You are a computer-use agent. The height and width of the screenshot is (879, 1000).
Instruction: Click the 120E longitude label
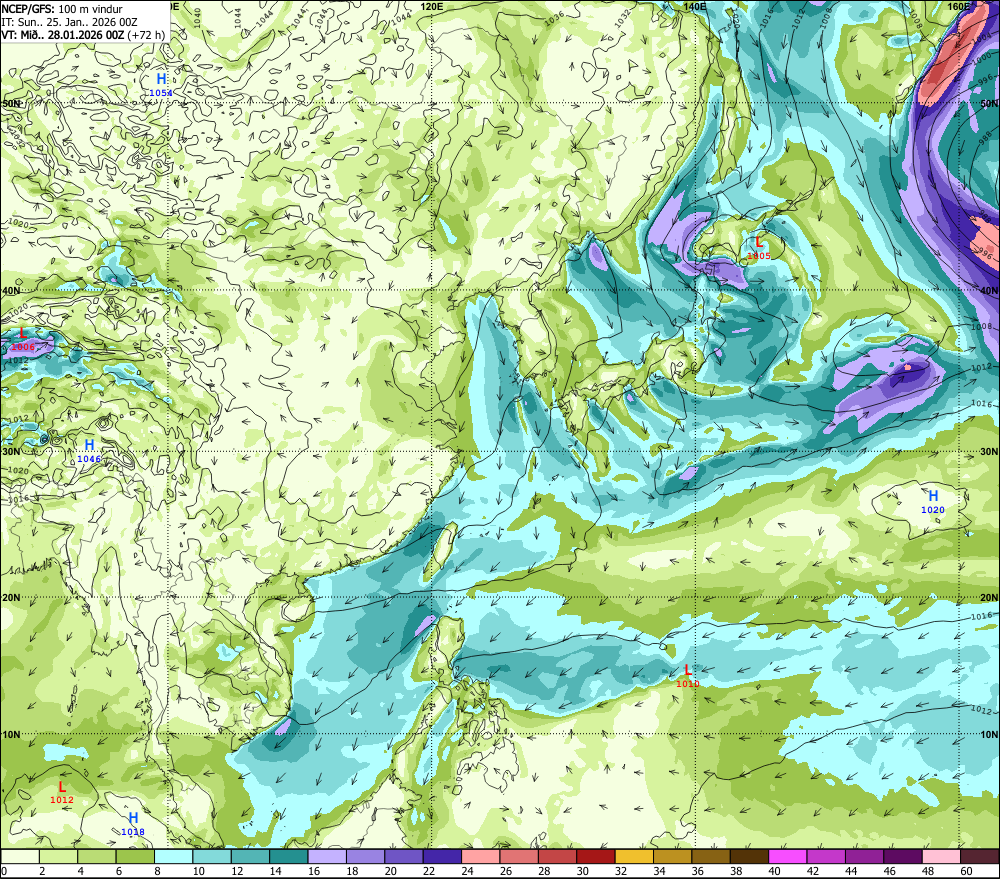point(432,6)
